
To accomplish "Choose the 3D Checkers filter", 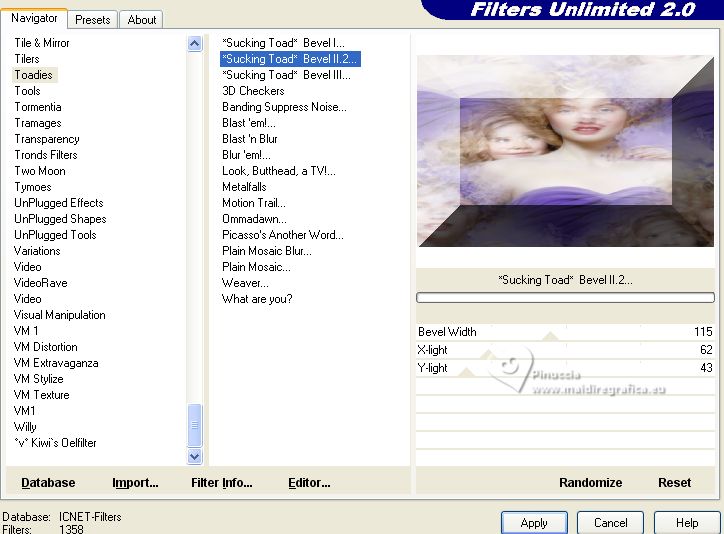I will 253,91.
